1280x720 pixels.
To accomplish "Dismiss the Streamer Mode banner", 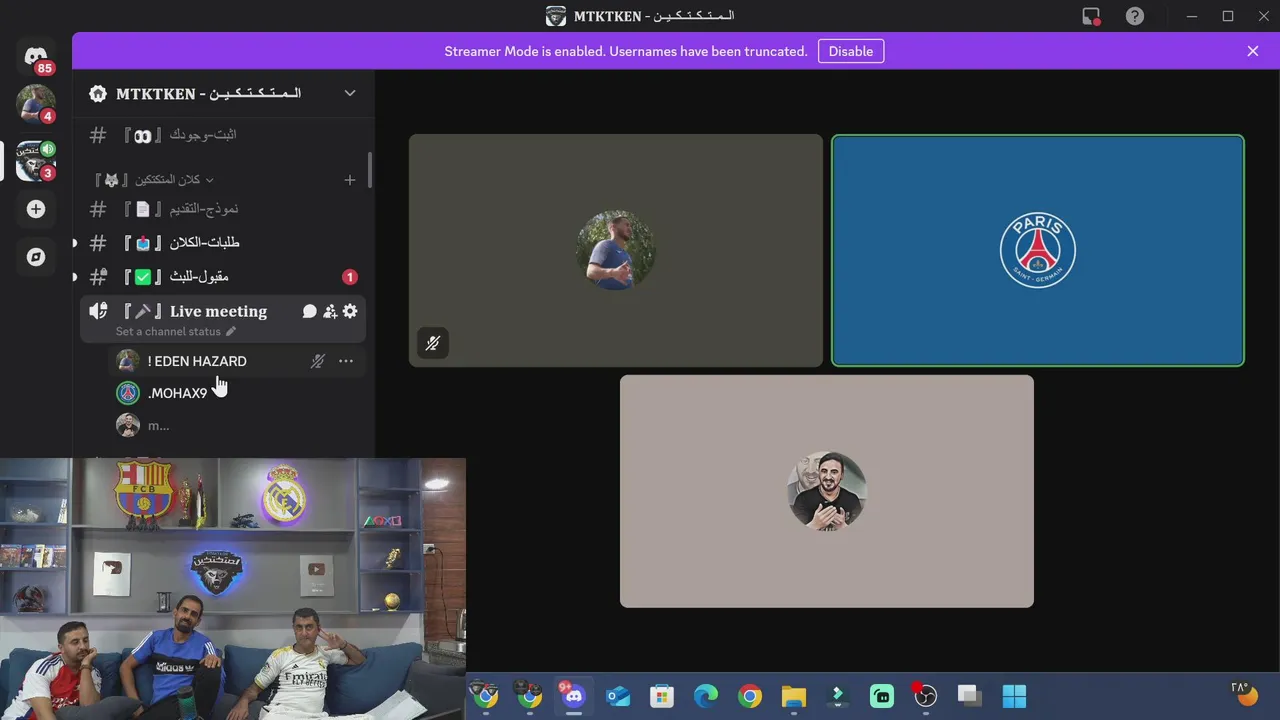I will (x=1253, y=51).
